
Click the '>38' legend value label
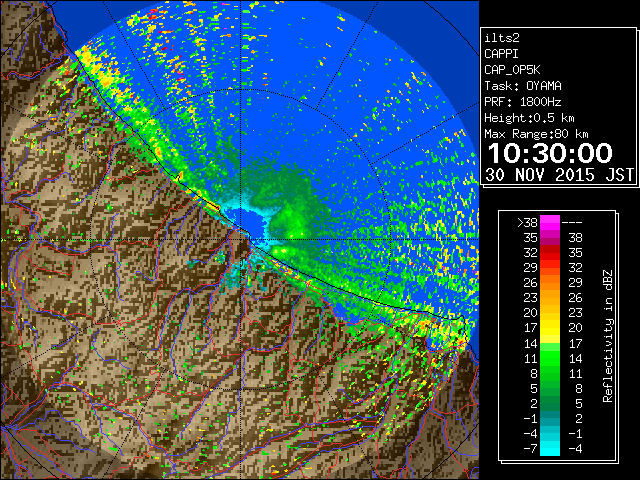(x=527, y=223)
